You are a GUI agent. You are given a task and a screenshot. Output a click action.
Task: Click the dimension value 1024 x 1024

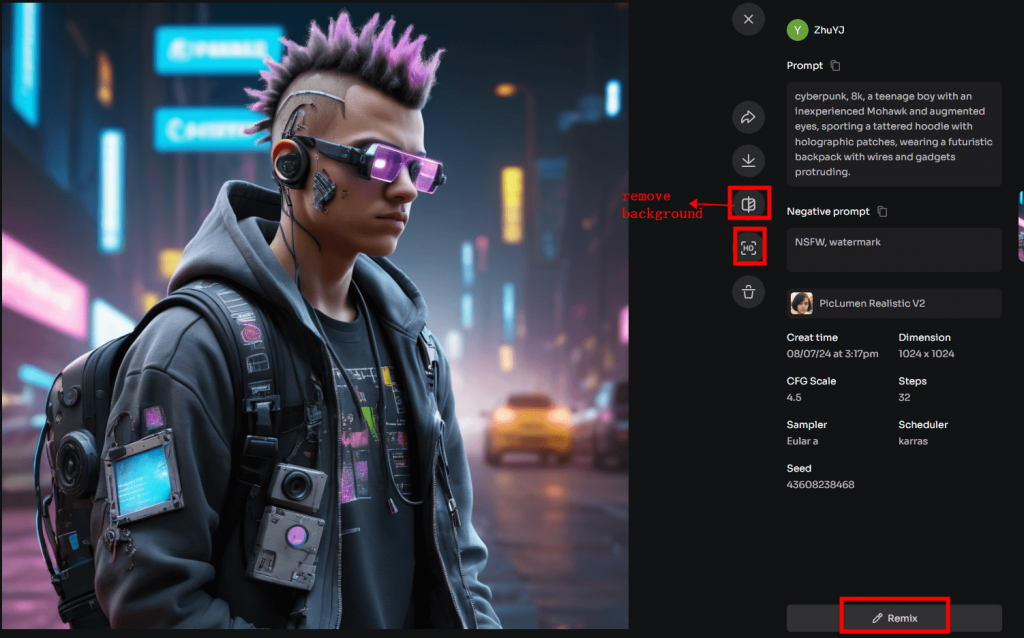tap(926, 353)
